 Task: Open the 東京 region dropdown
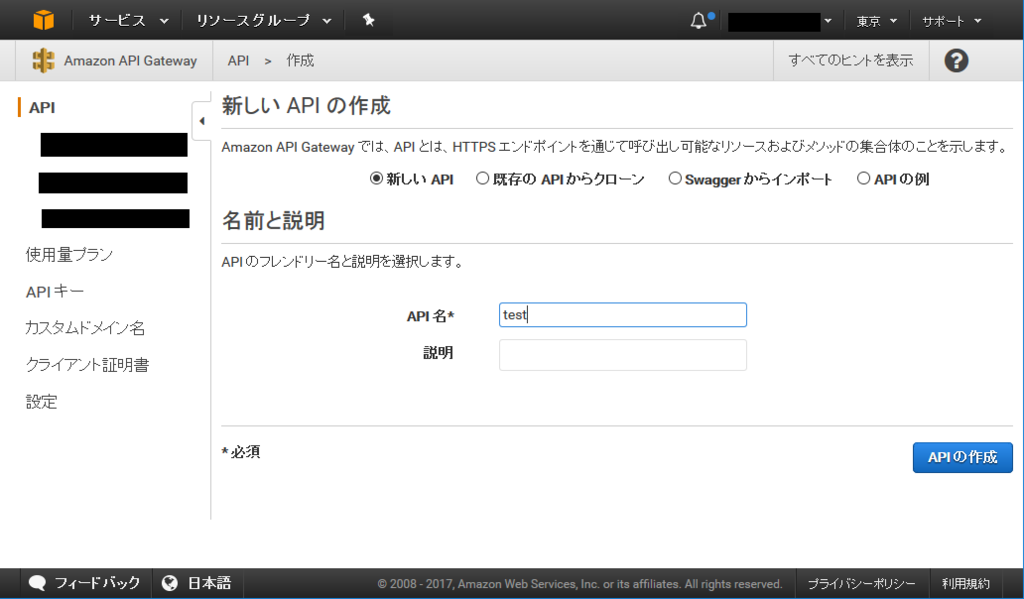pyautogui.click(x=876, y=22)
